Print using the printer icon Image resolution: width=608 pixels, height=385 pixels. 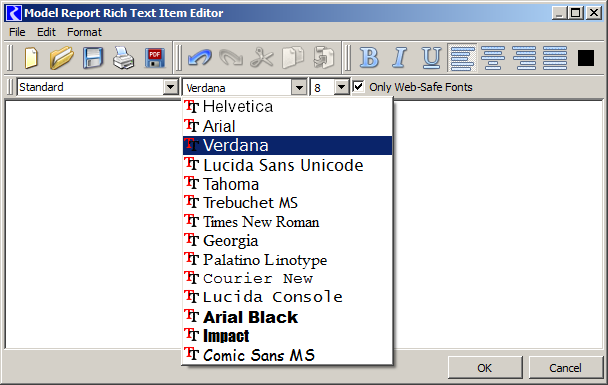123,58
